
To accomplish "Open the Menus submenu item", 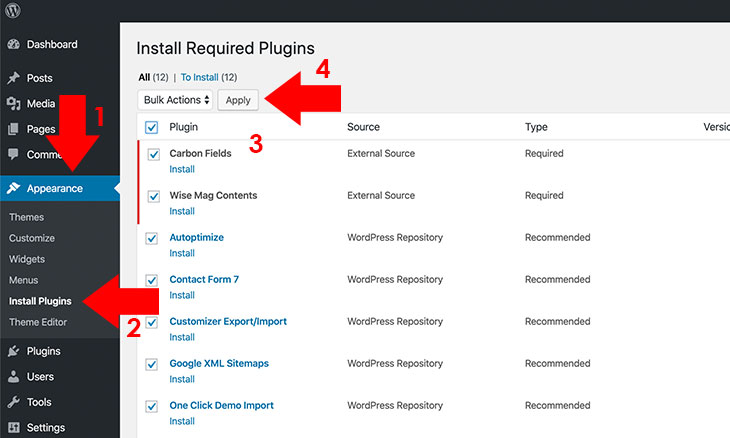I will point(23,280).
